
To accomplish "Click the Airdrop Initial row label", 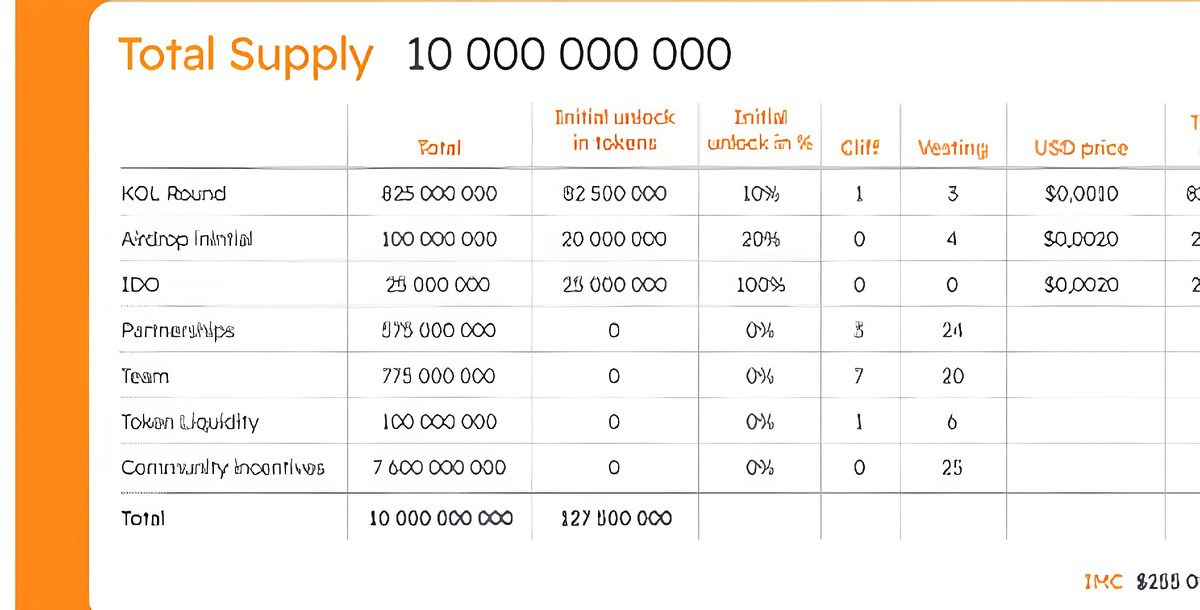I will (x=187, y=240).
